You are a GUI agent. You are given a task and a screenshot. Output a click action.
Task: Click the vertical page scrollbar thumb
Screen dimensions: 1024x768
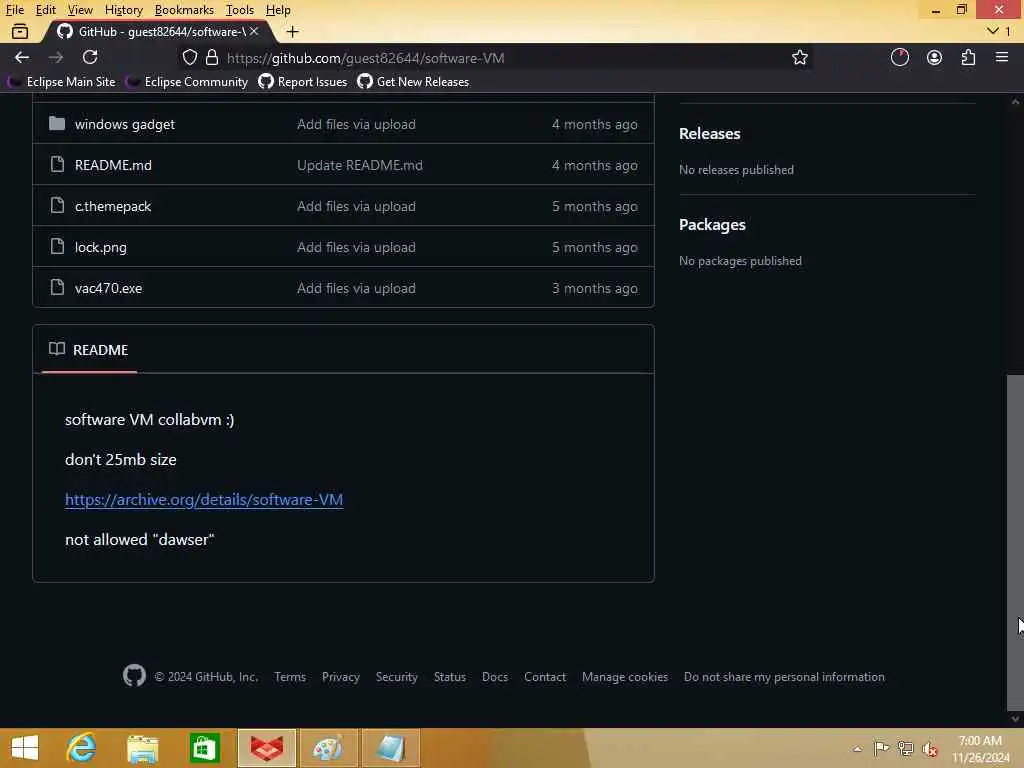click(1015, 542)
